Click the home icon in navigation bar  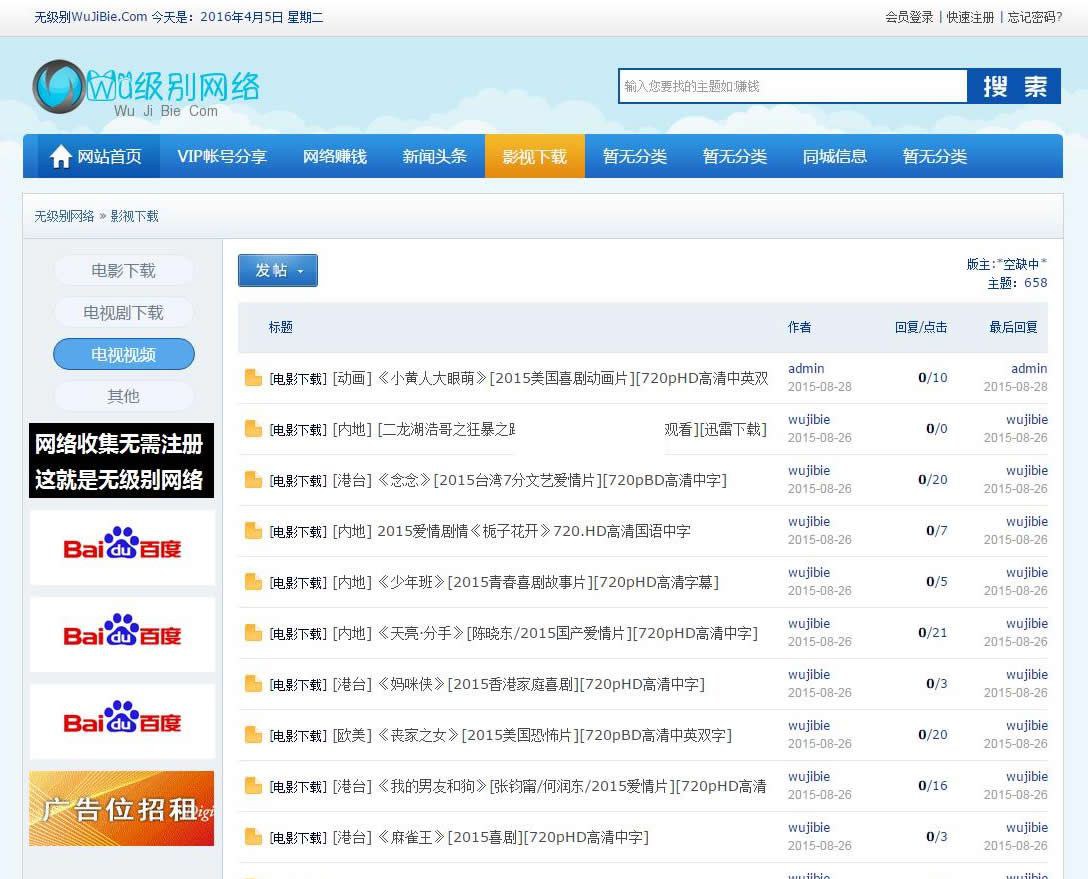click(60, 156)
